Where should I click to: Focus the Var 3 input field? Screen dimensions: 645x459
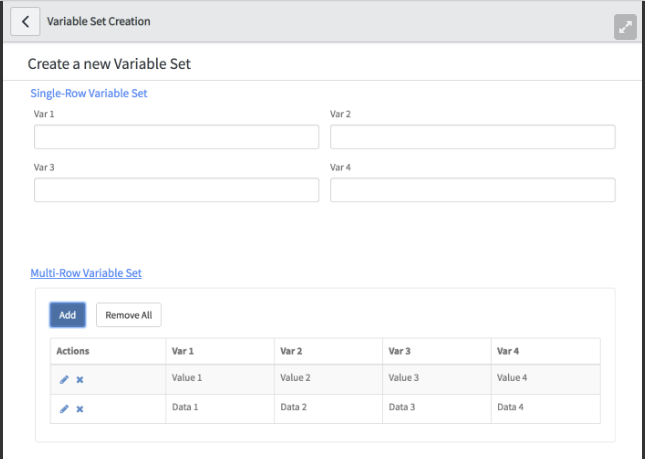coord(176,190)
